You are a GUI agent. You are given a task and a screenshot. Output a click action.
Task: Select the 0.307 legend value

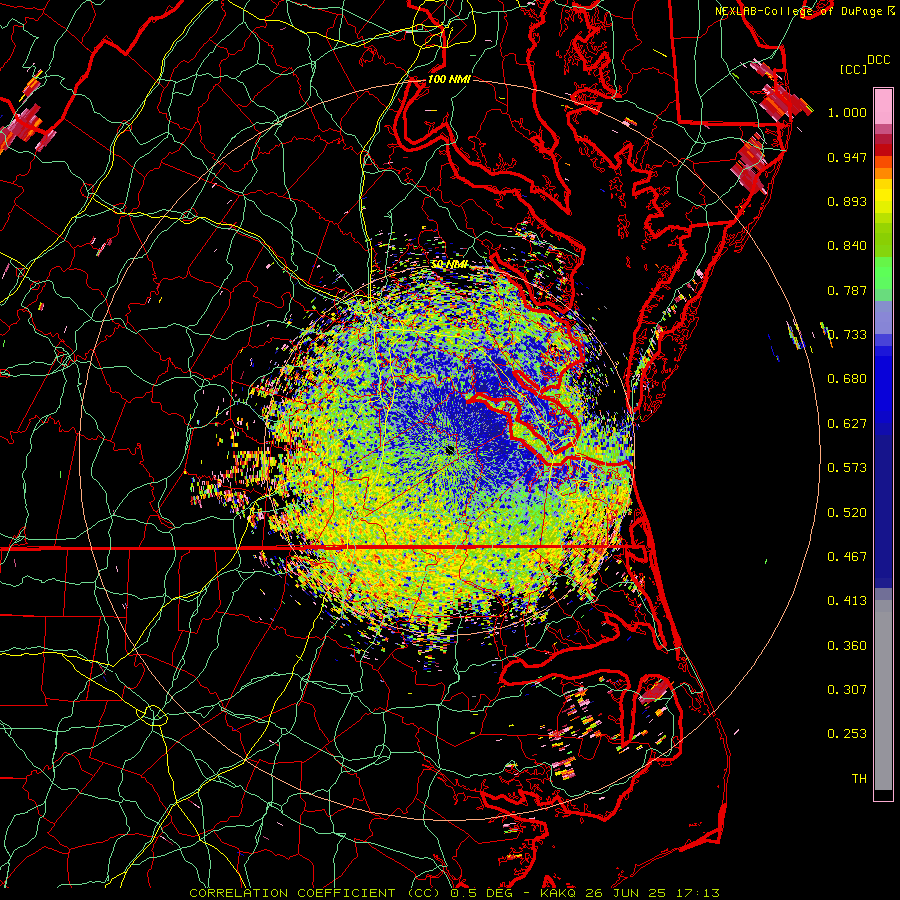pyautogui.click(x=847, y=690)
